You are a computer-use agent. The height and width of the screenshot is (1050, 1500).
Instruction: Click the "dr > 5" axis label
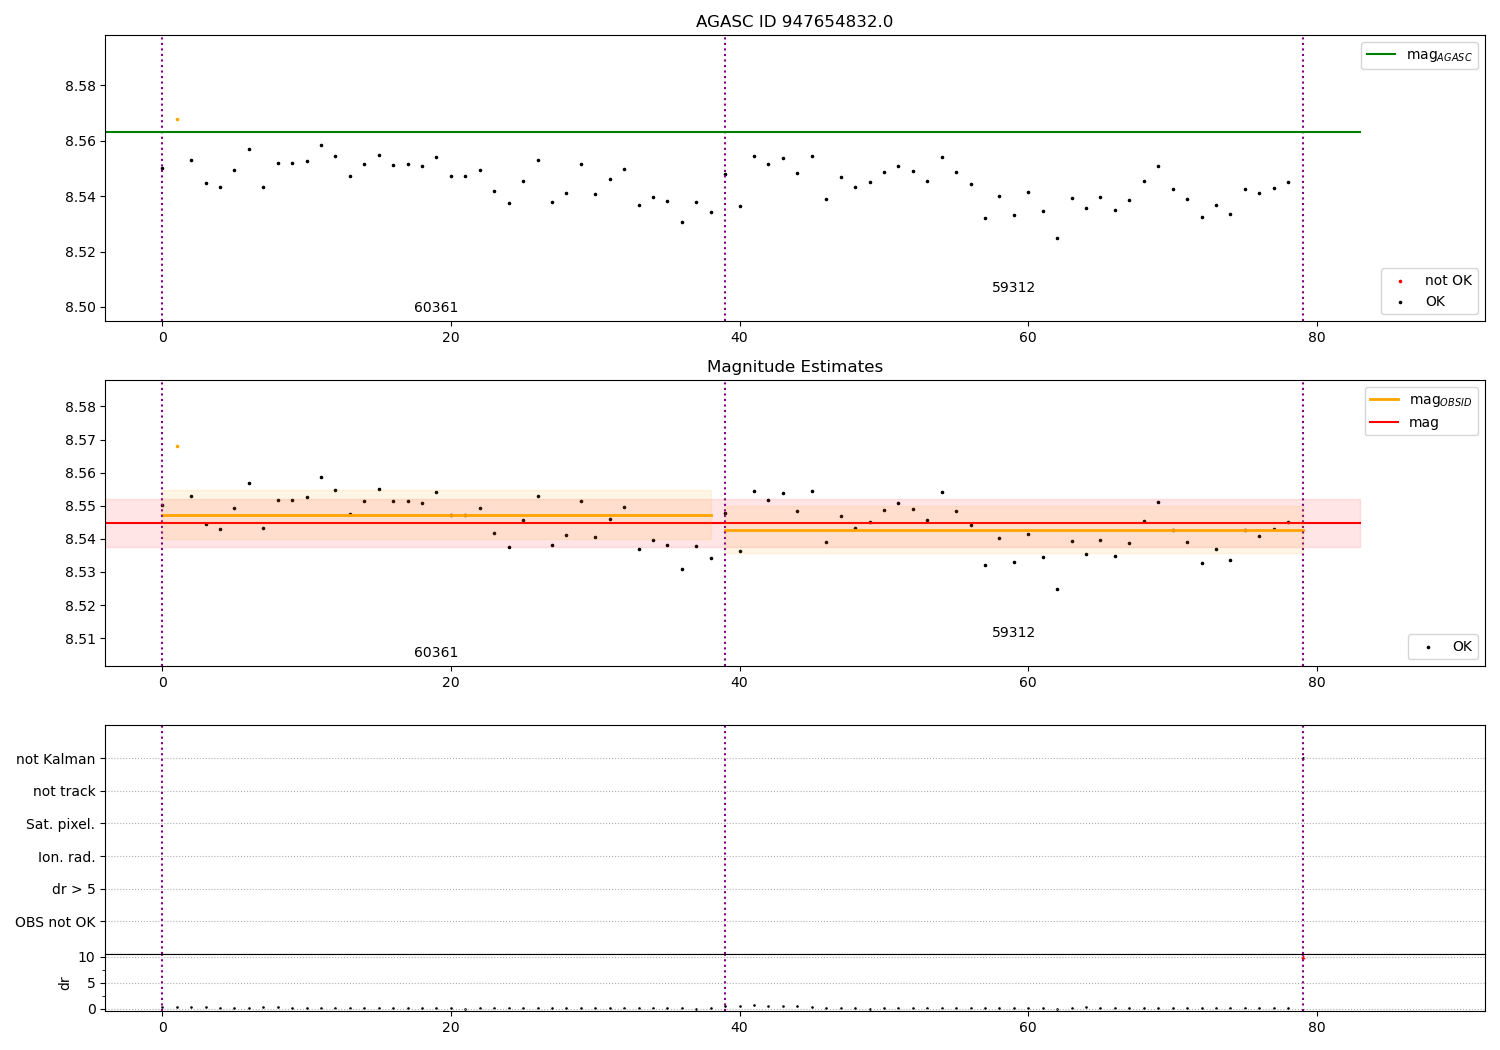click(x=74, y=890)
